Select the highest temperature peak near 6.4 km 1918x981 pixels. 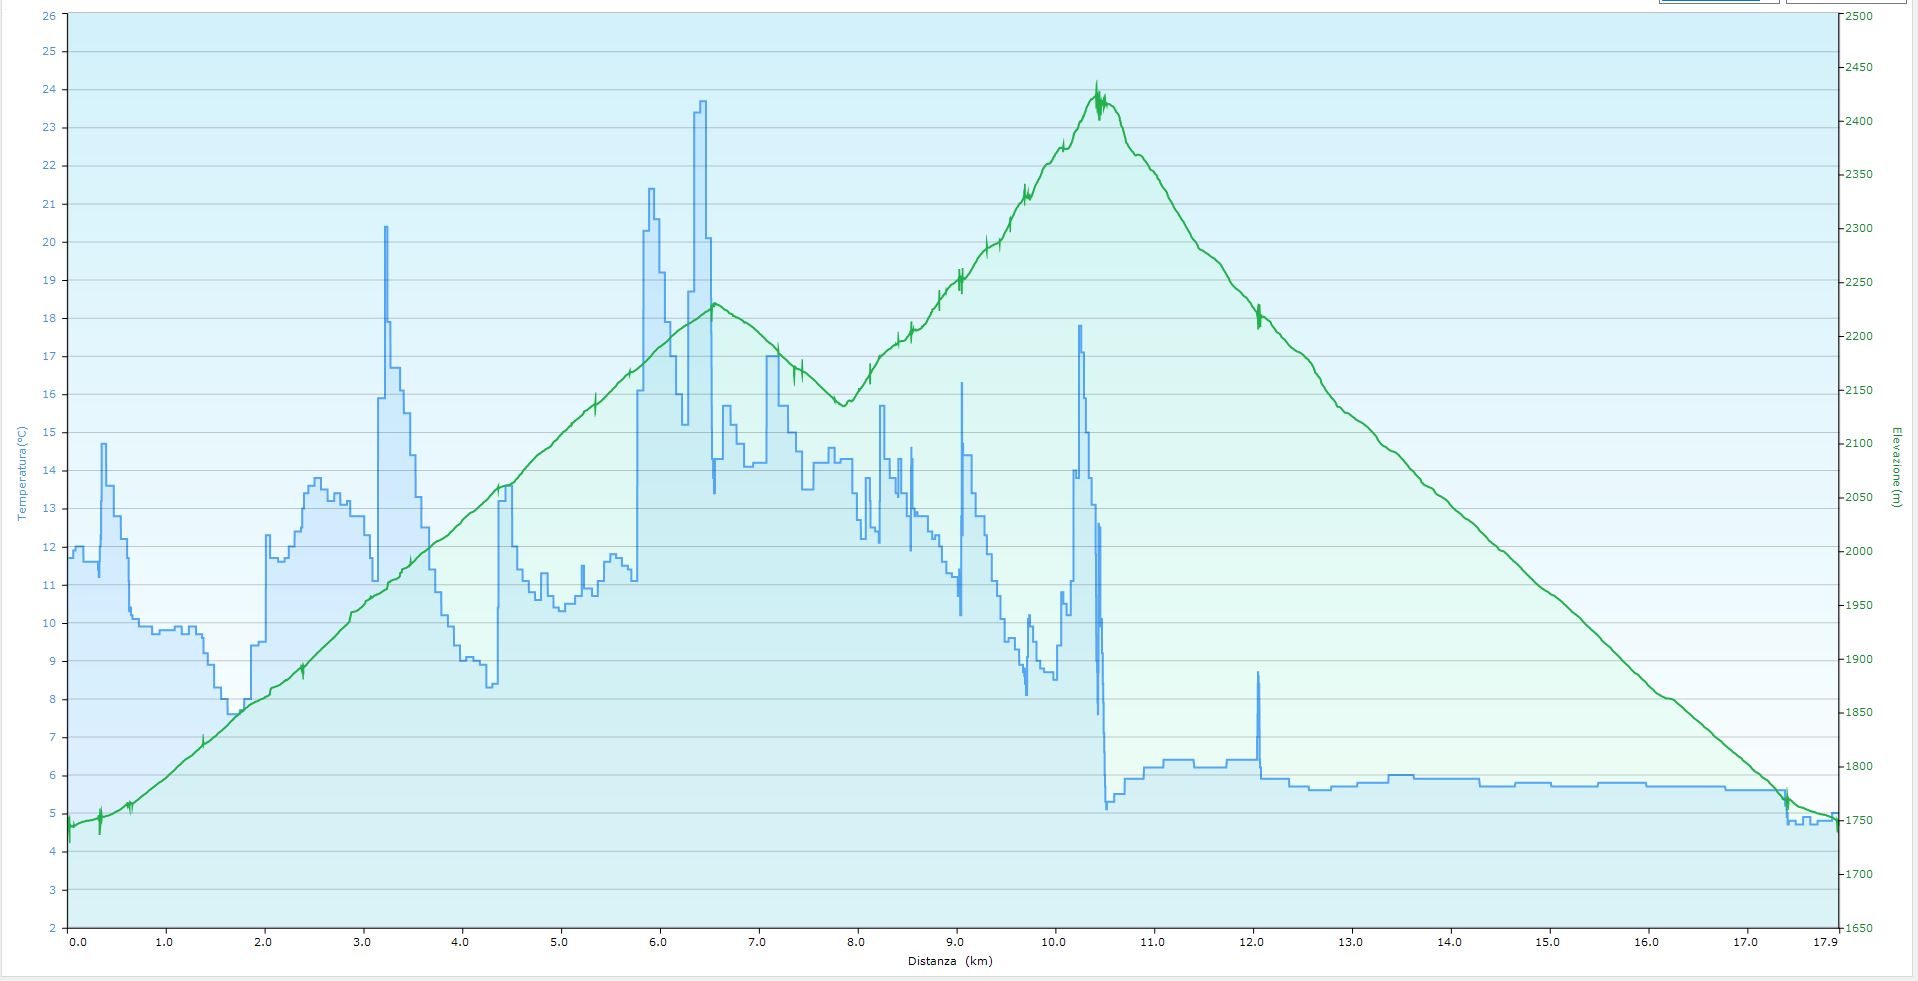click(x=702, y=102)
